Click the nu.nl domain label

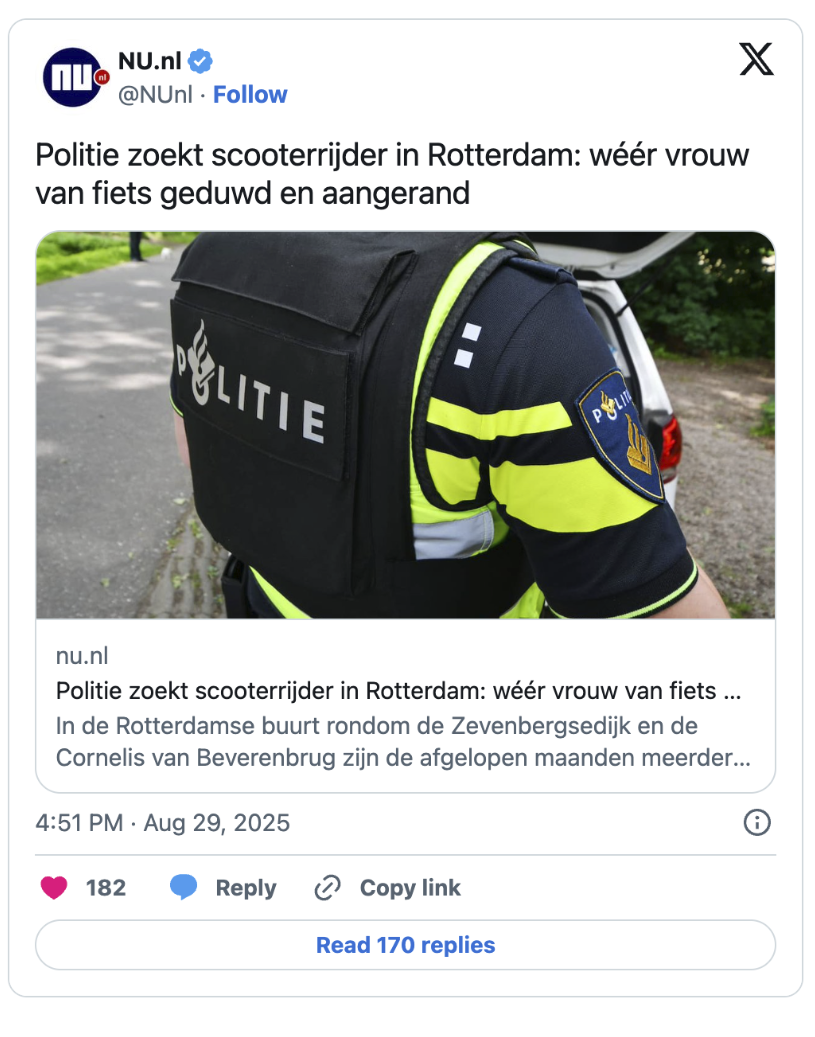pyautogui.click(x=82, y=656)
